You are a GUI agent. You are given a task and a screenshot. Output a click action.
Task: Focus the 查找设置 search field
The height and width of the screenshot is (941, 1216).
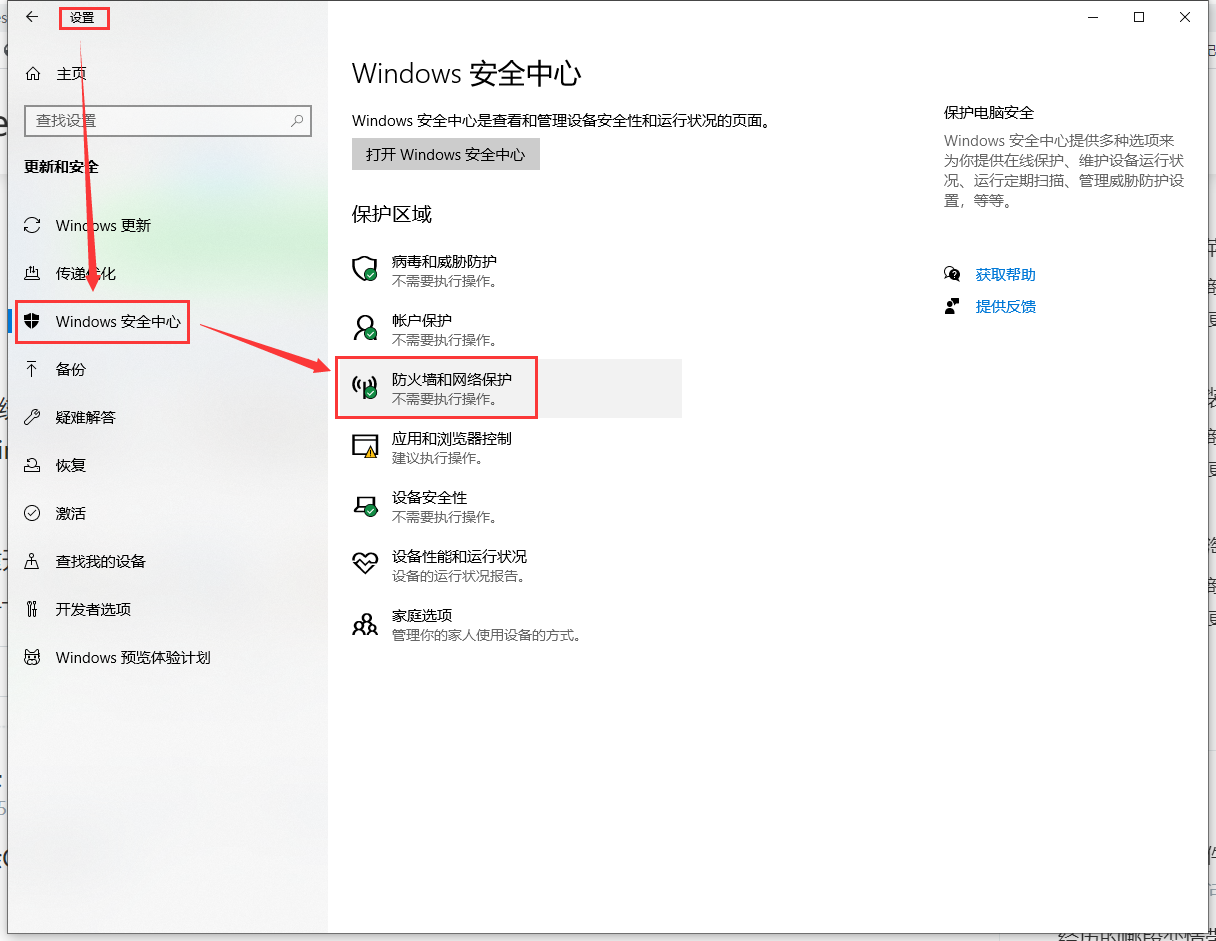168,121
